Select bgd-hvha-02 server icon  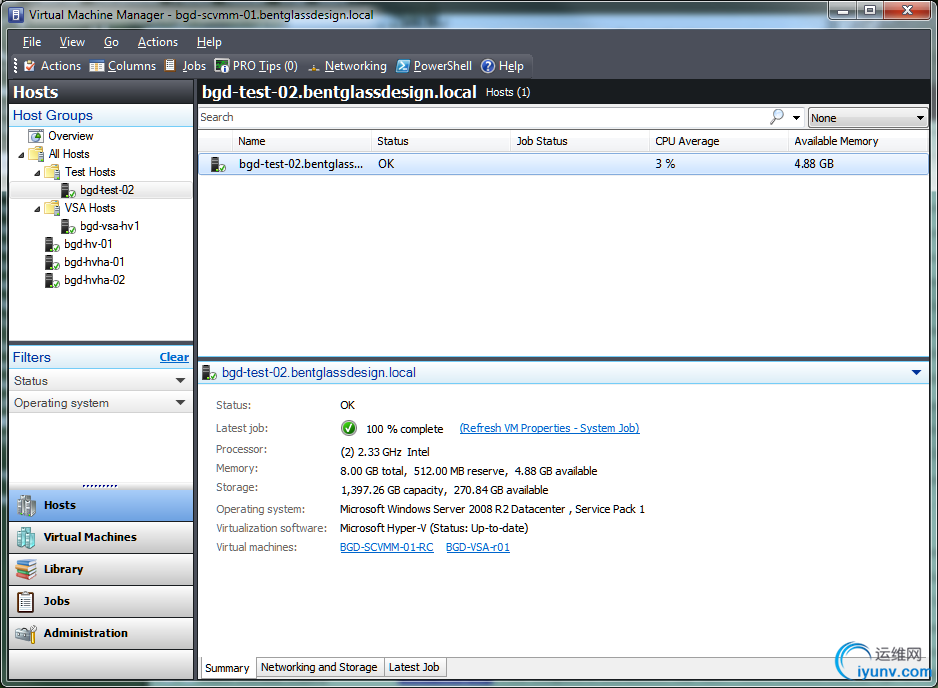pyautogui.click(x=53, y=280)
